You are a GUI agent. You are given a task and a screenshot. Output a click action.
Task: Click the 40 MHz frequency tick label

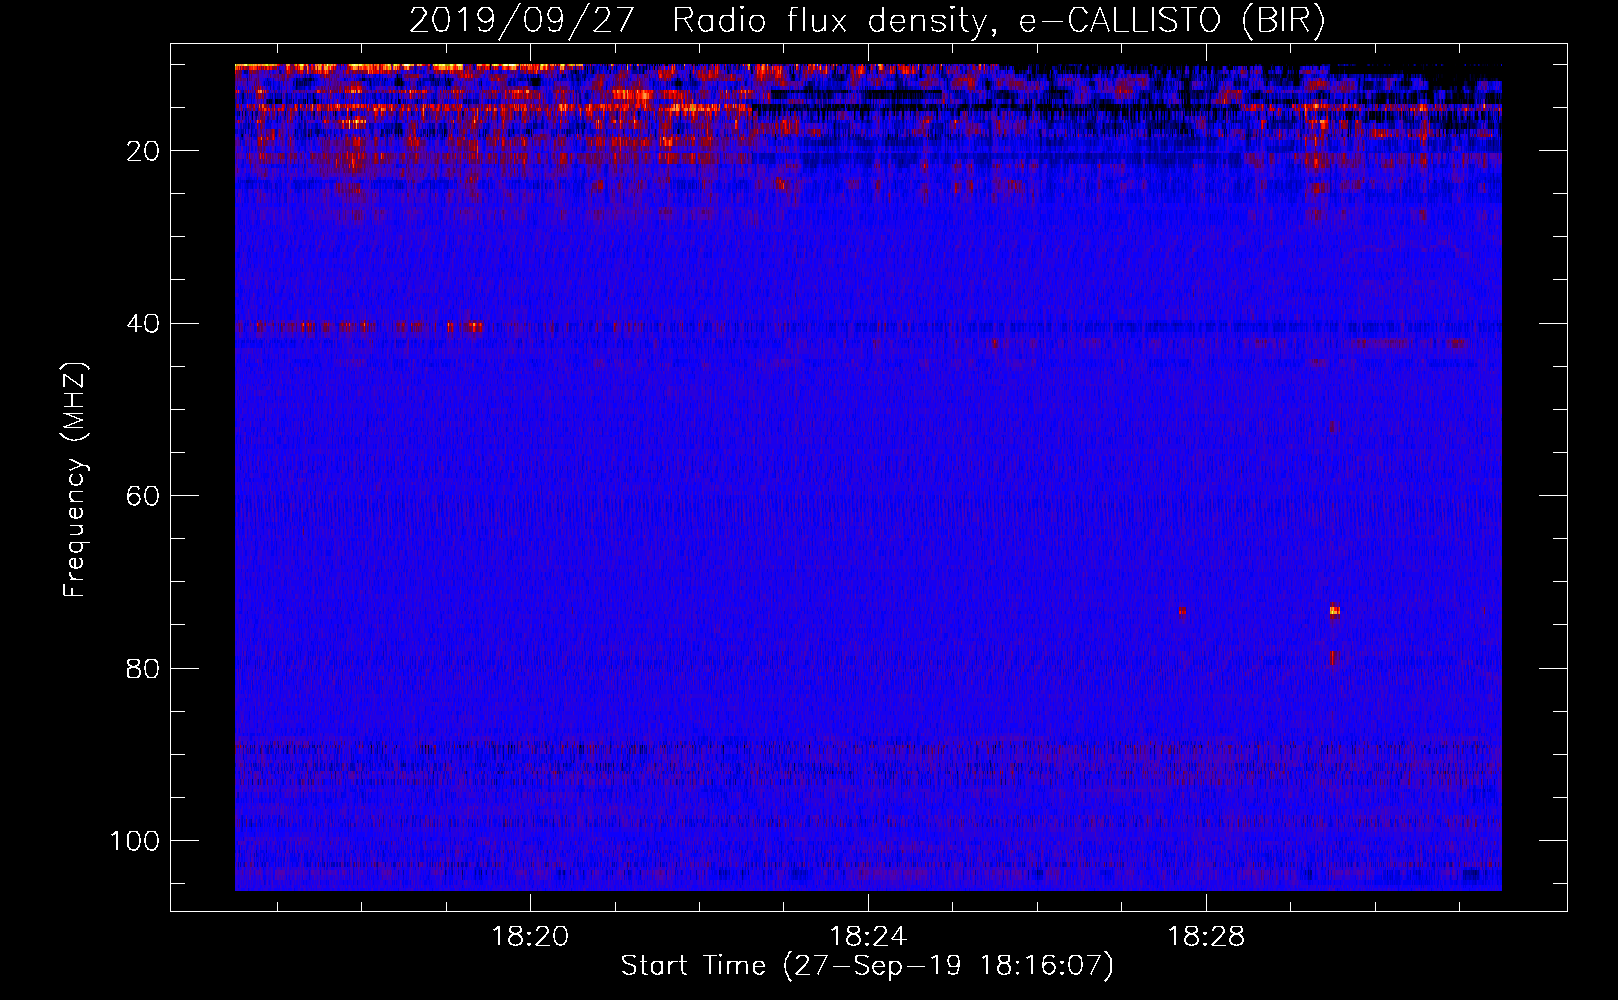tap(143, 324)
